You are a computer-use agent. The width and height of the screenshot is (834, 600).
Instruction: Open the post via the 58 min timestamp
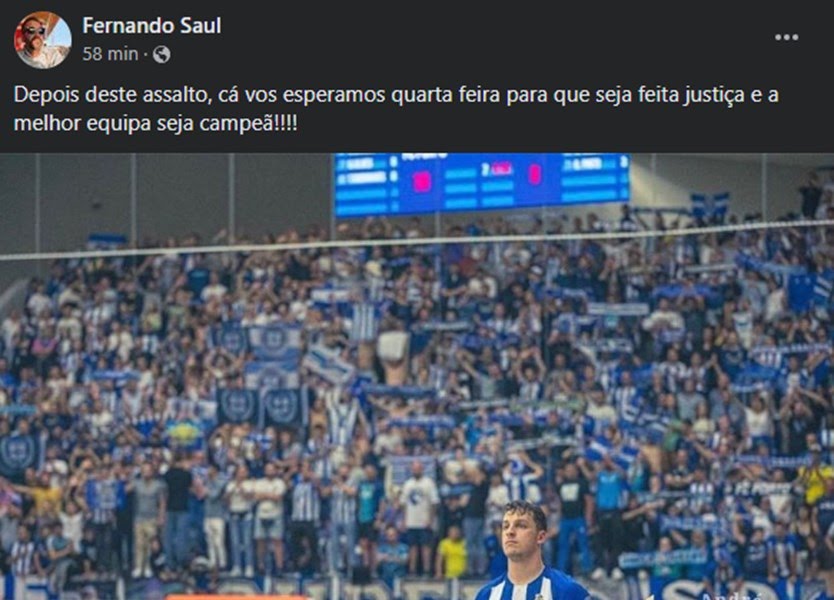110,54
